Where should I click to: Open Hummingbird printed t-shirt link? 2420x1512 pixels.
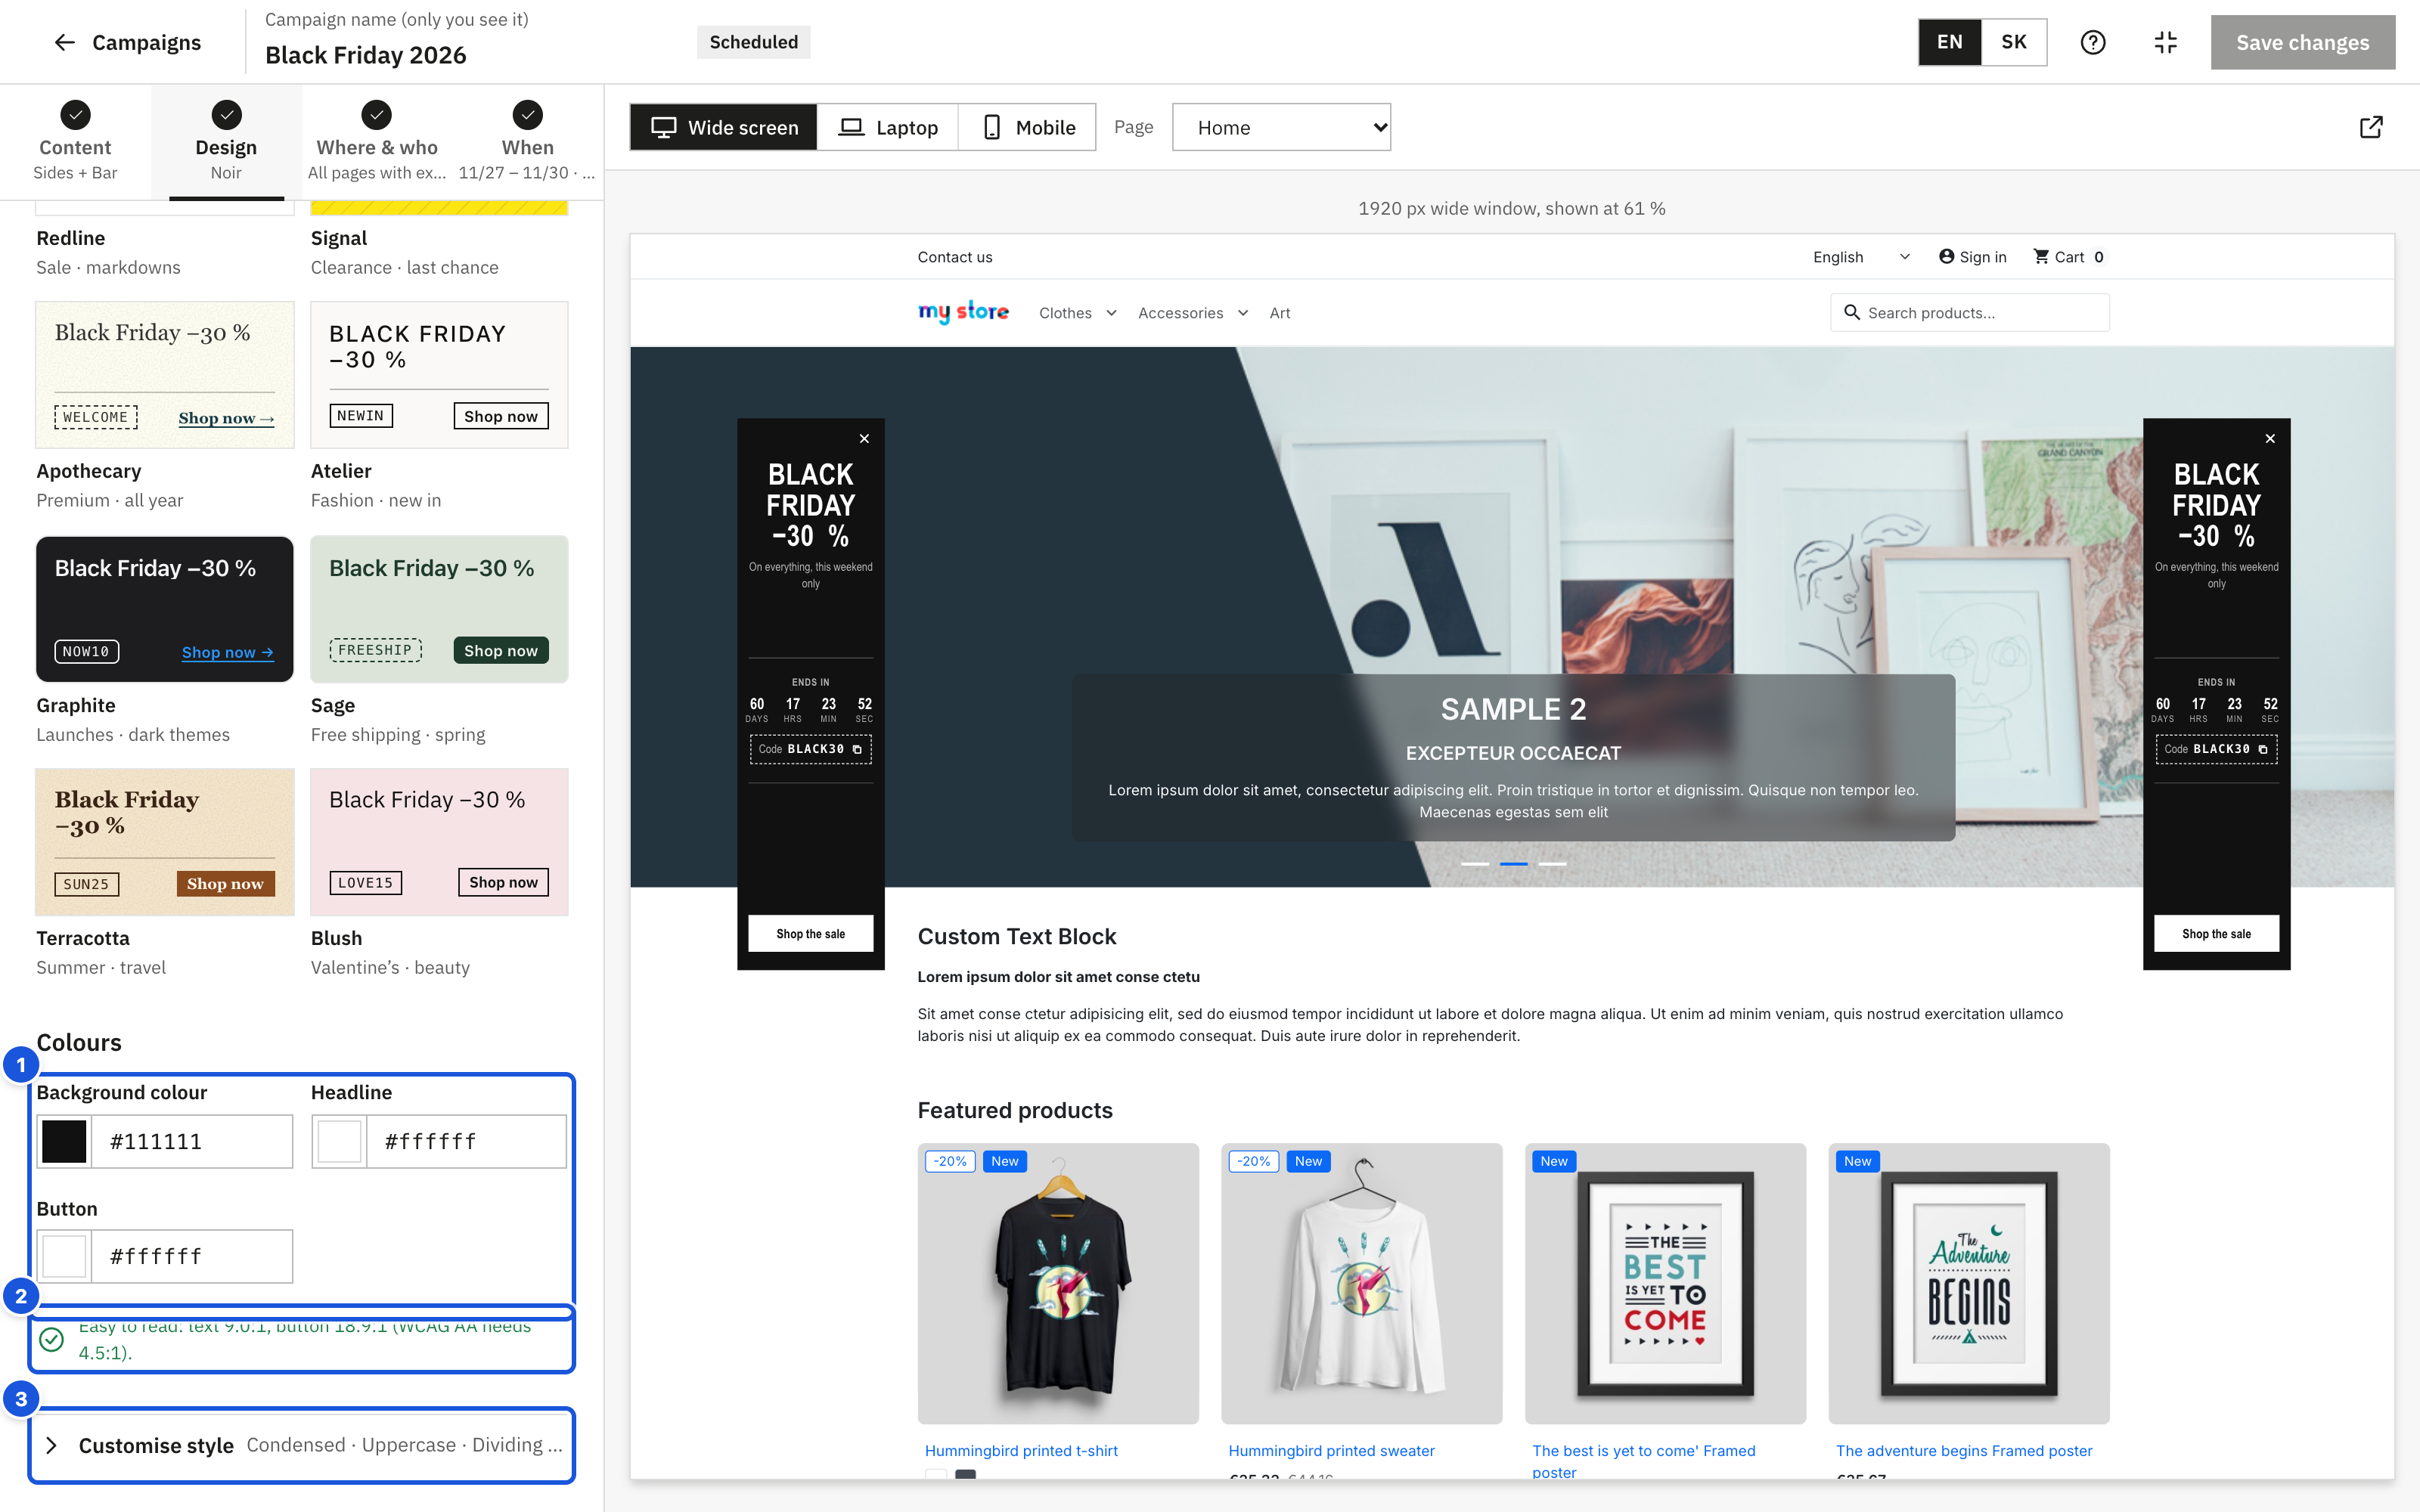tap(1021, 1450)
